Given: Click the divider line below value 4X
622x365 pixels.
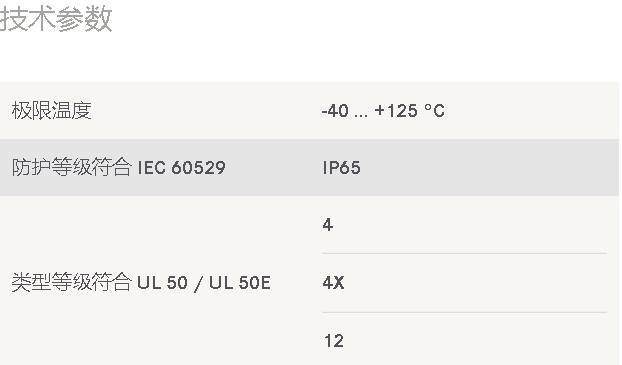Looking at the screenshot, I should (465, 312).
